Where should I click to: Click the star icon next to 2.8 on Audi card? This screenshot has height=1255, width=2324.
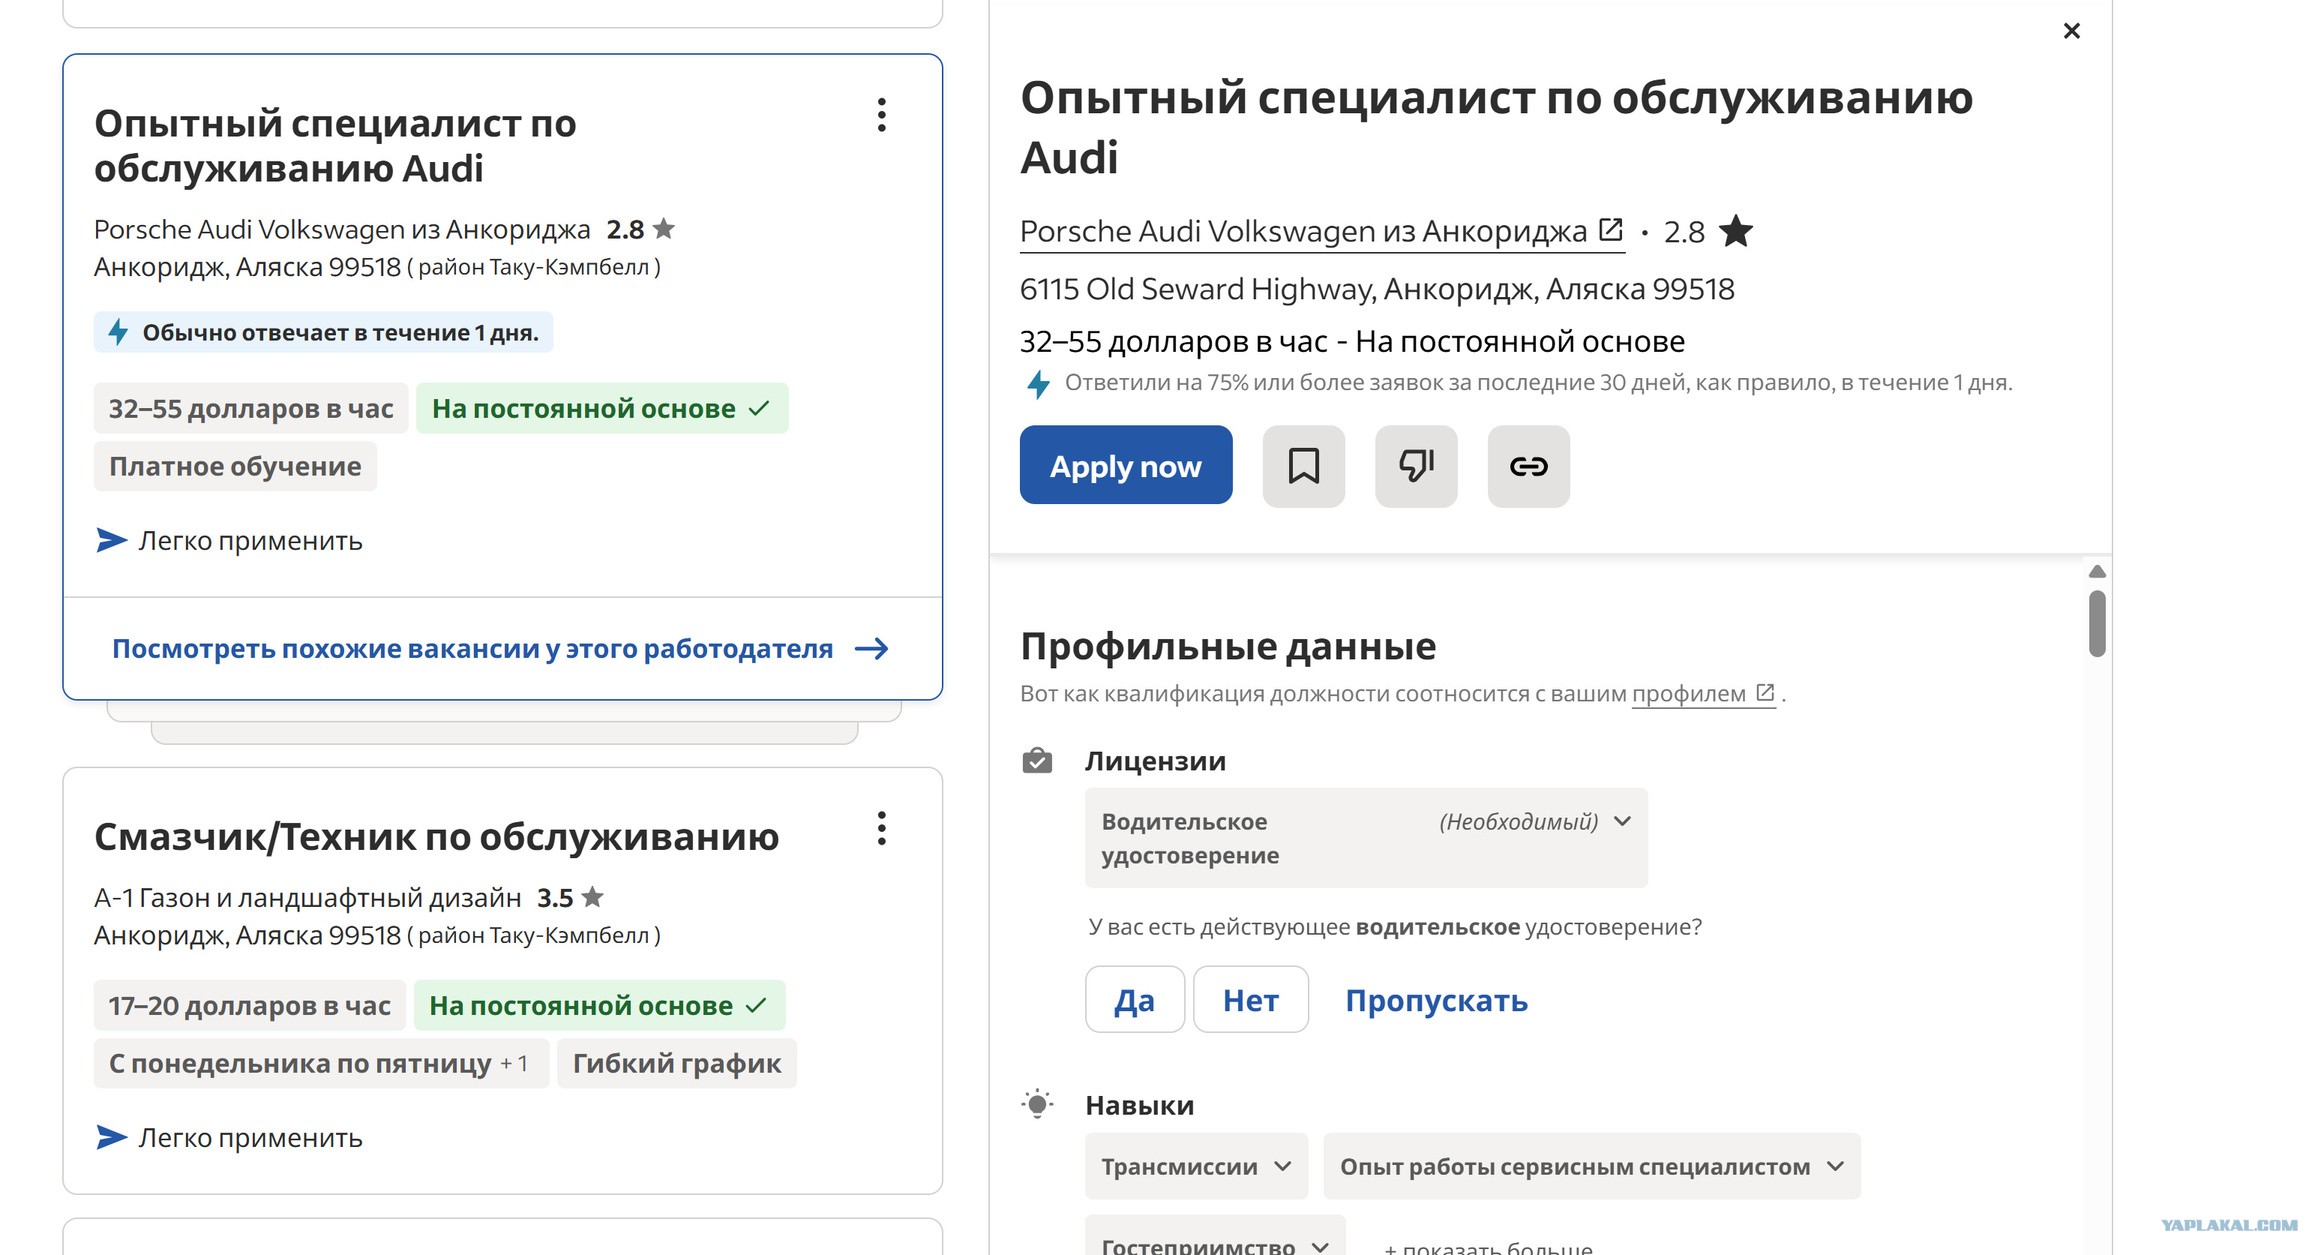664,229
